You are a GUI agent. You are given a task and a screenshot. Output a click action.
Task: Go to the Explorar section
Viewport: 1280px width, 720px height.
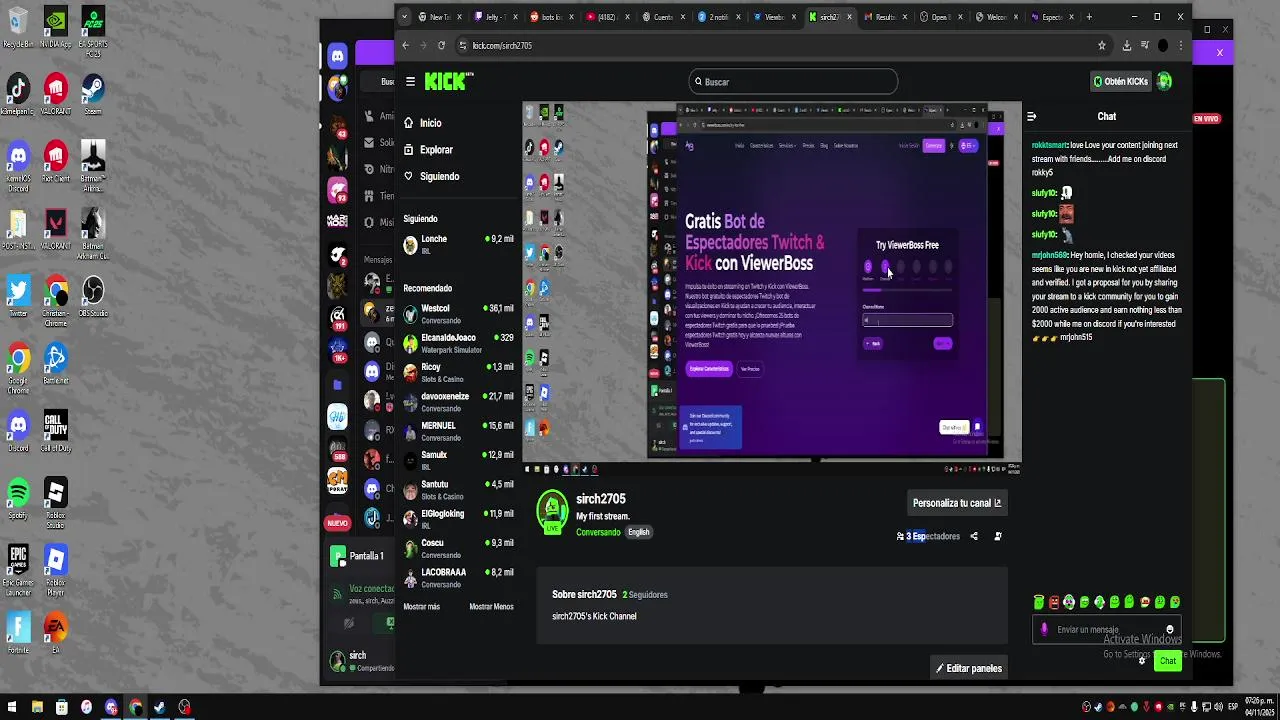pyautogui.click(x=436, y=150)
